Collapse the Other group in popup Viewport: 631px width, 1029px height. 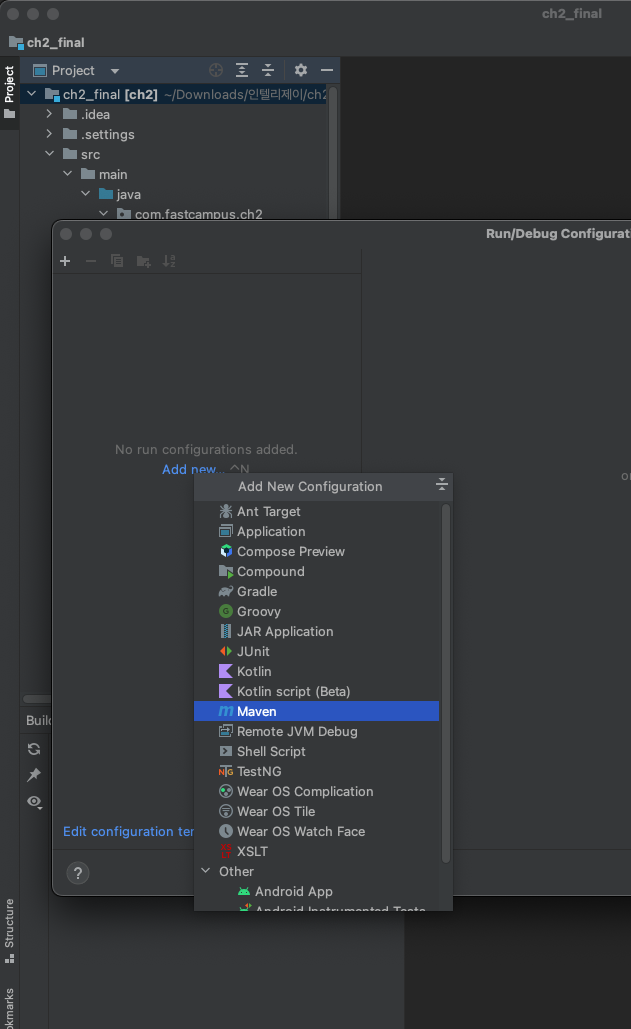[x=206, y=871]
